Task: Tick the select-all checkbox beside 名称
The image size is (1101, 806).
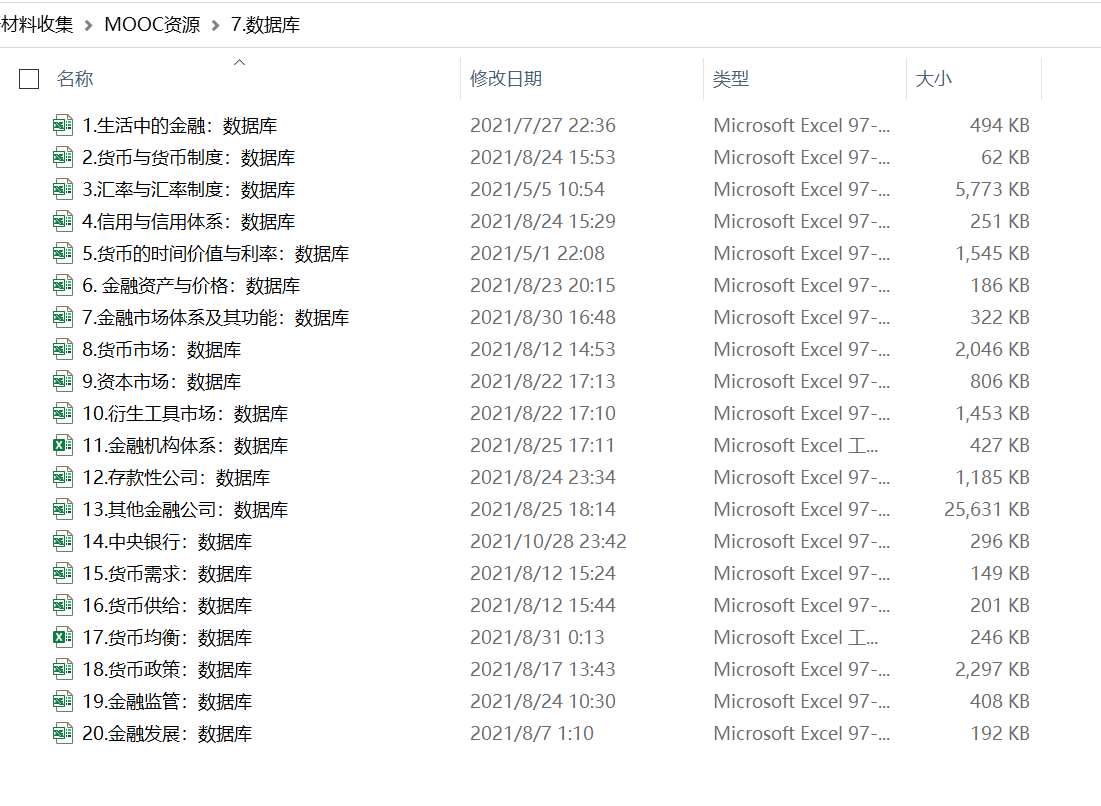Action: pos(29,79)
